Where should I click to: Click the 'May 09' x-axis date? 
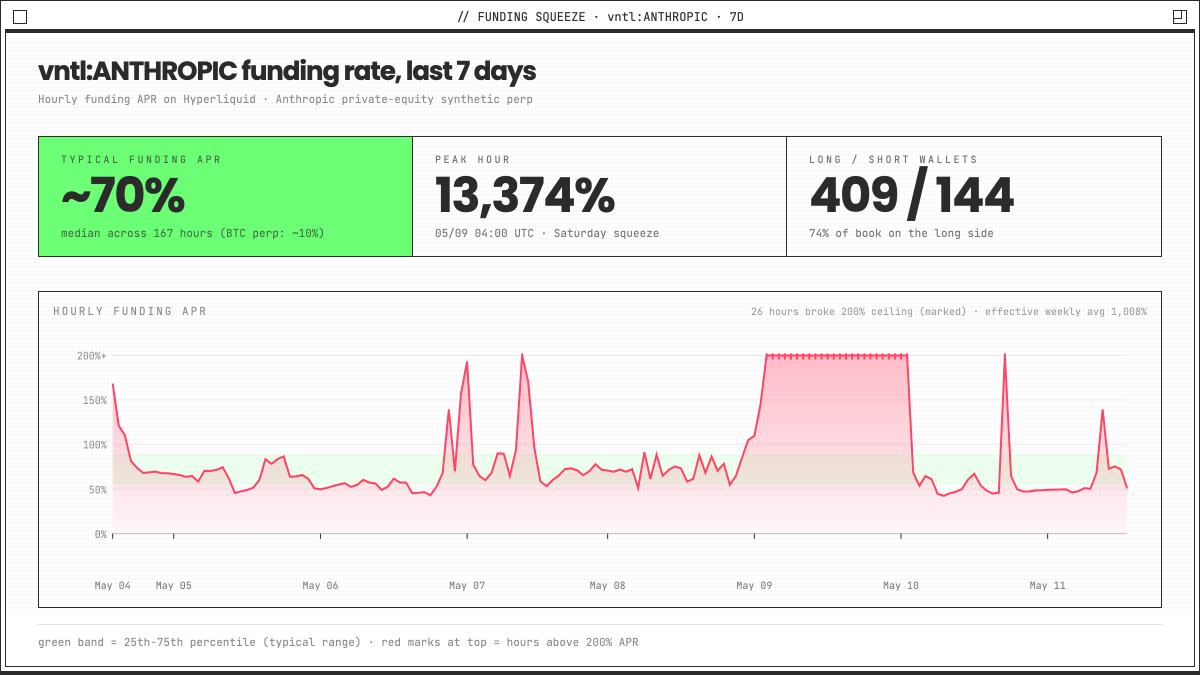tap(754, 586)
